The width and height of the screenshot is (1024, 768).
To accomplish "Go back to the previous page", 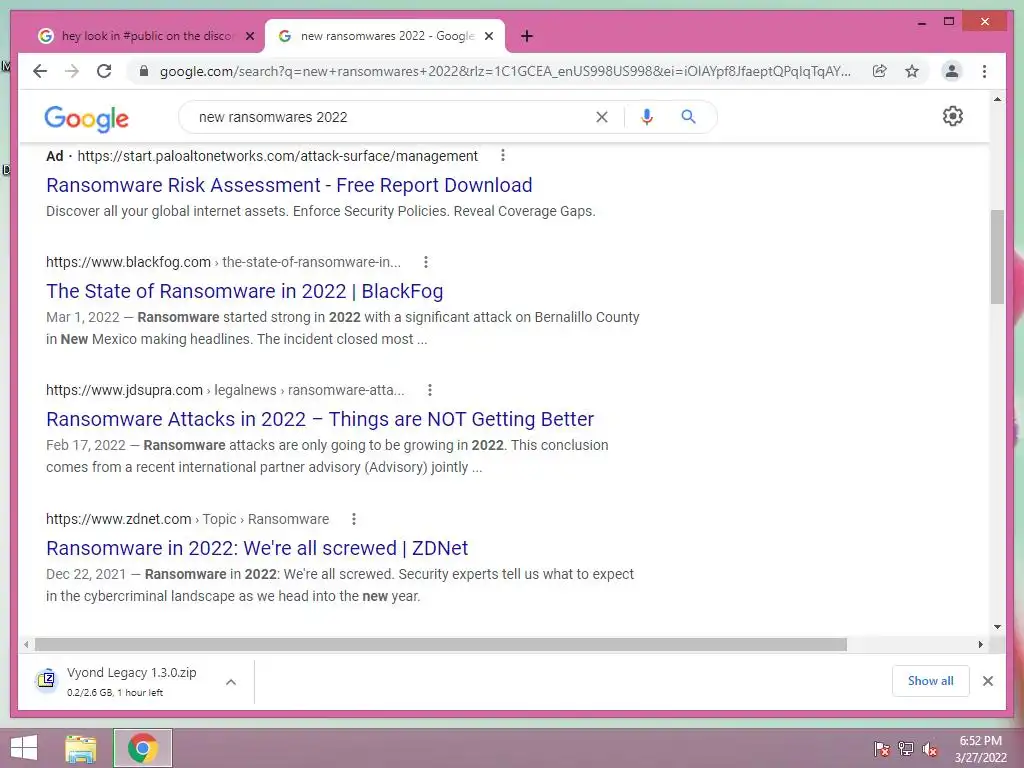I will [40, 71].
